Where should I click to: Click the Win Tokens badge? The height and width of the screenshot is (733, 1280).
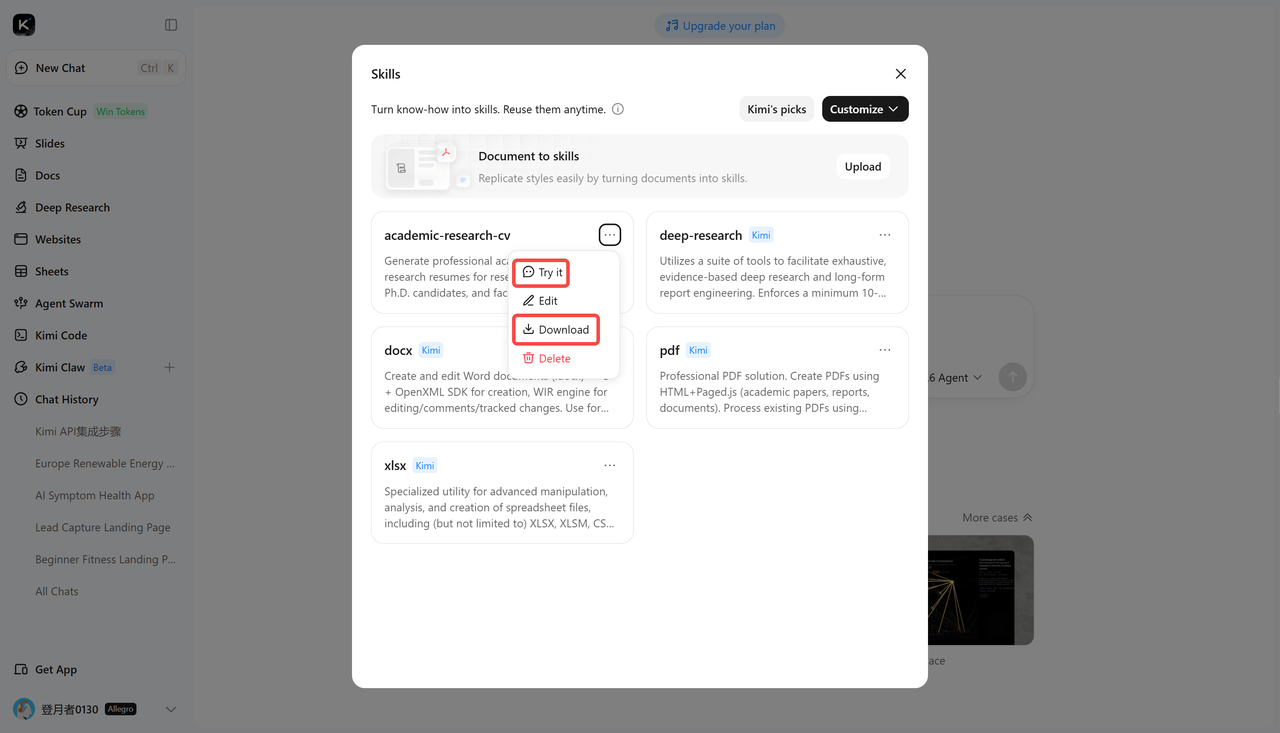pos(121,112)
